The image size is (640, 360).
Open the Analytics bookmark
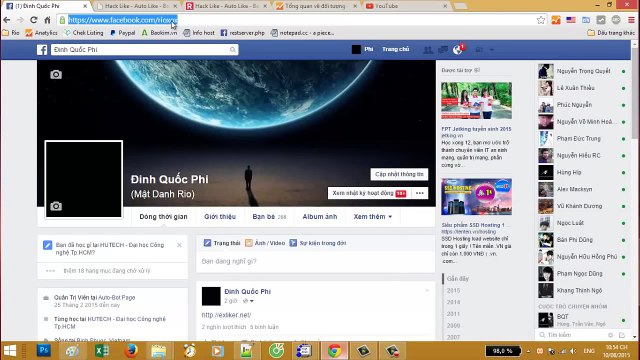[41, 33]
